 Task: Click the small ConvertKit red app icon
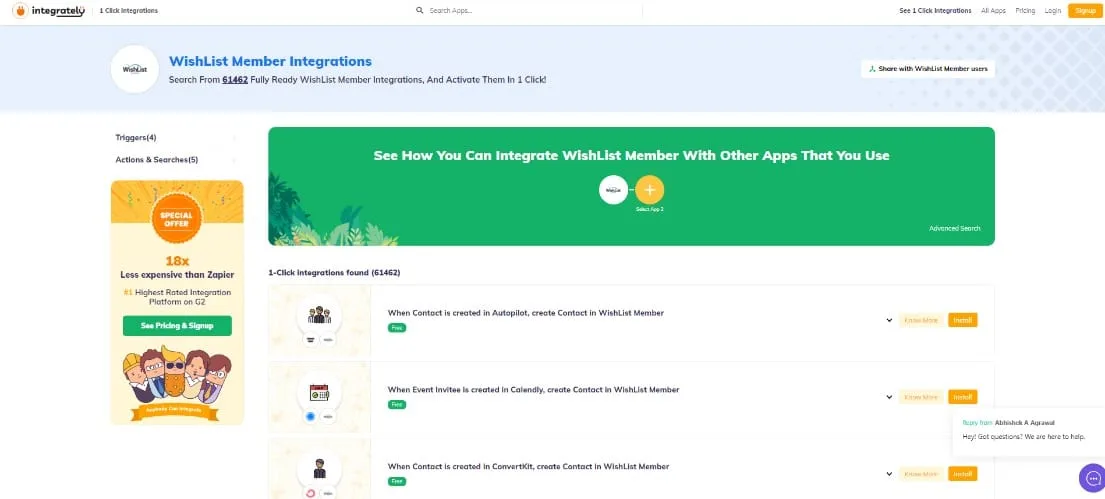pos(311,493)
